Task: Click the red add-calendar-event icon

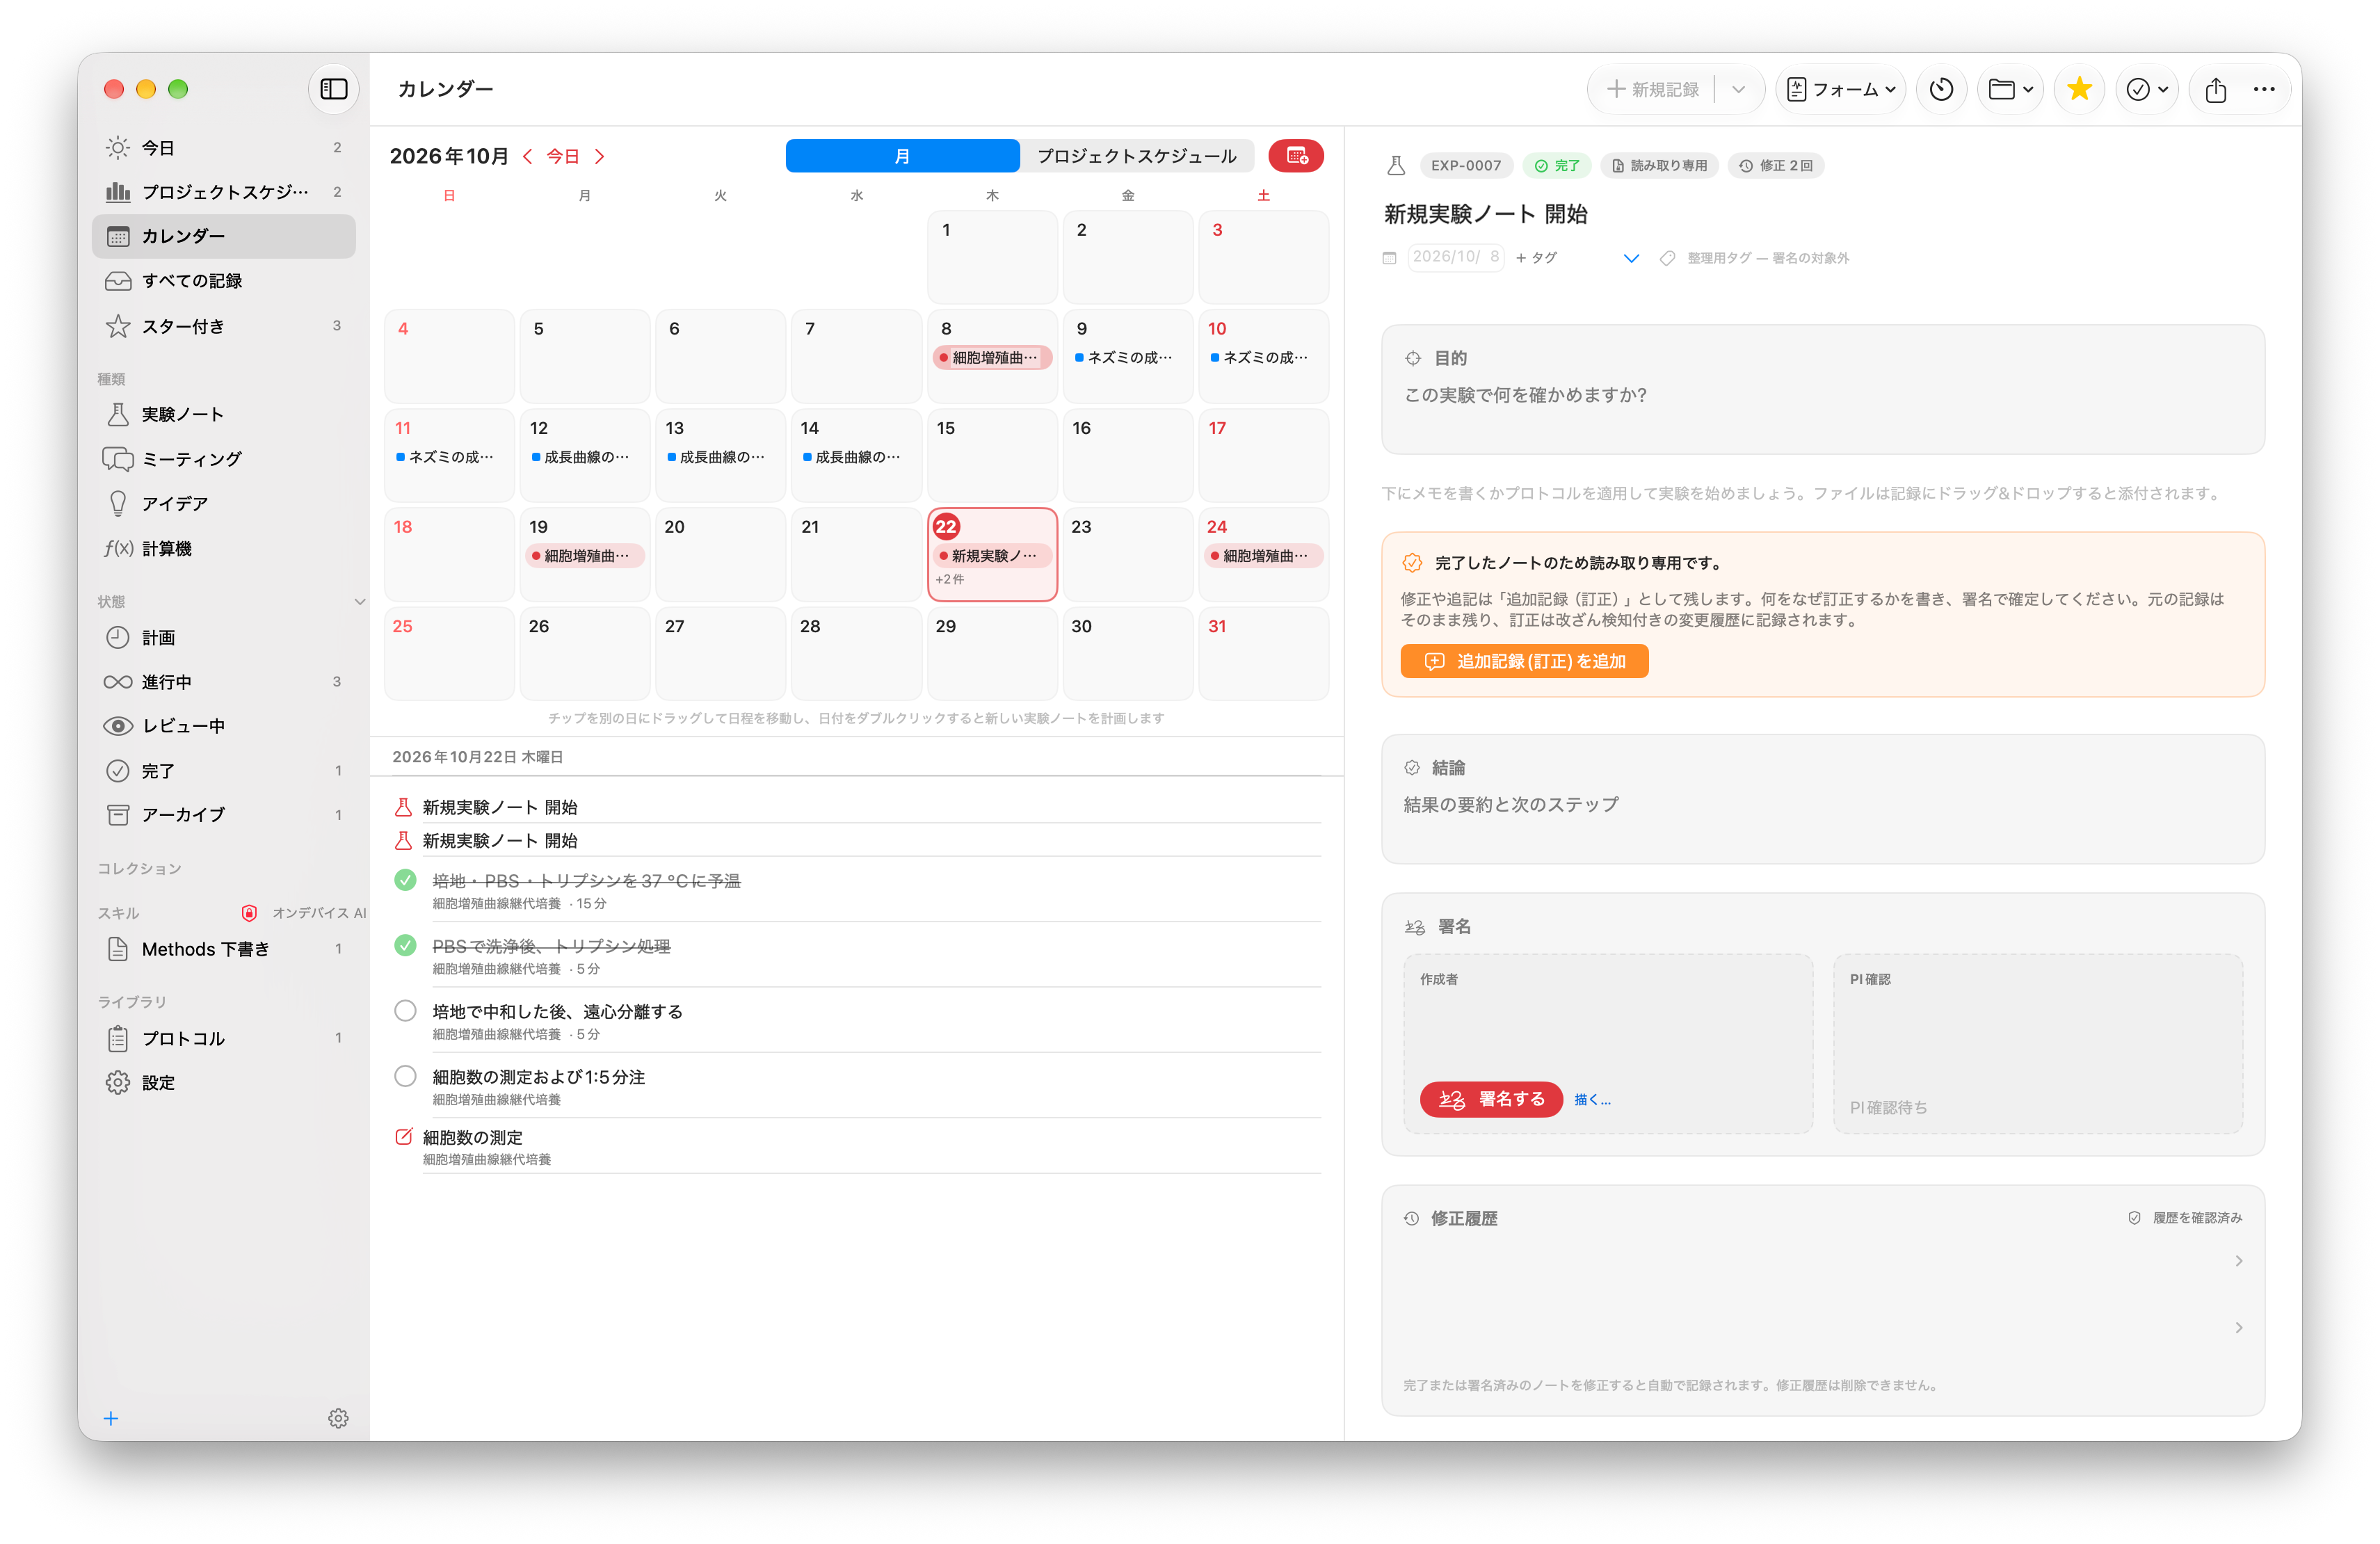Action: tap(1296, 156)
